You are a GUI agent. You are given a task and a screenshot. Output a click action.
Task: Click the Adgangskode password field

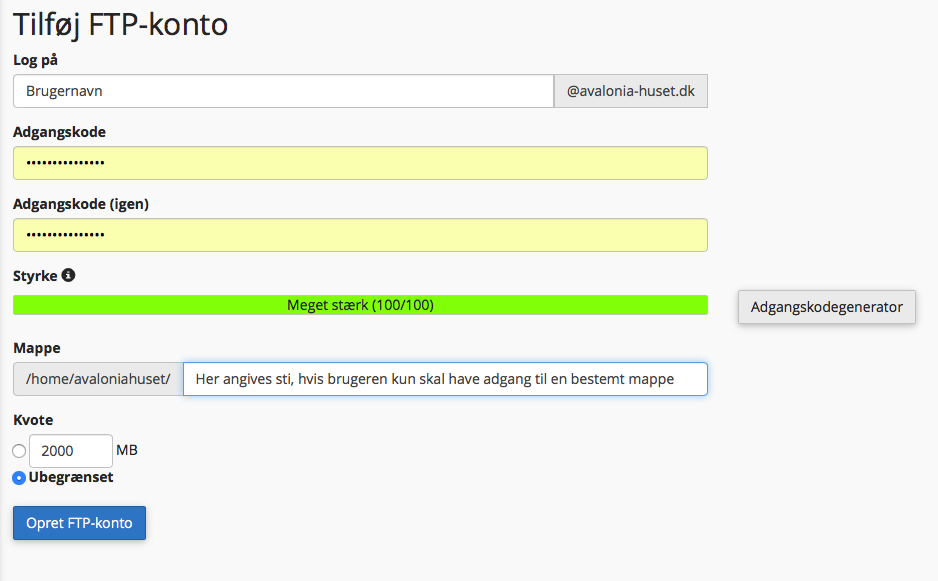[360, 163]
